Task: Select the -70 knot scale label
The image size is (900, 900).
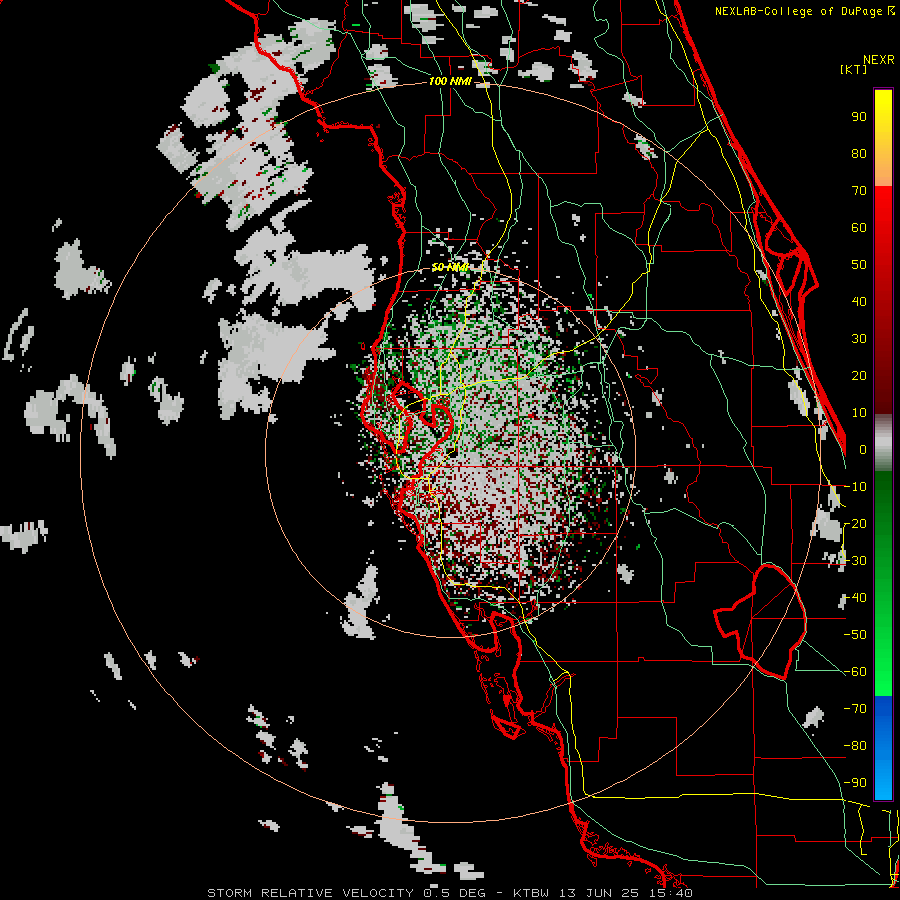Action: coord(855,709)
